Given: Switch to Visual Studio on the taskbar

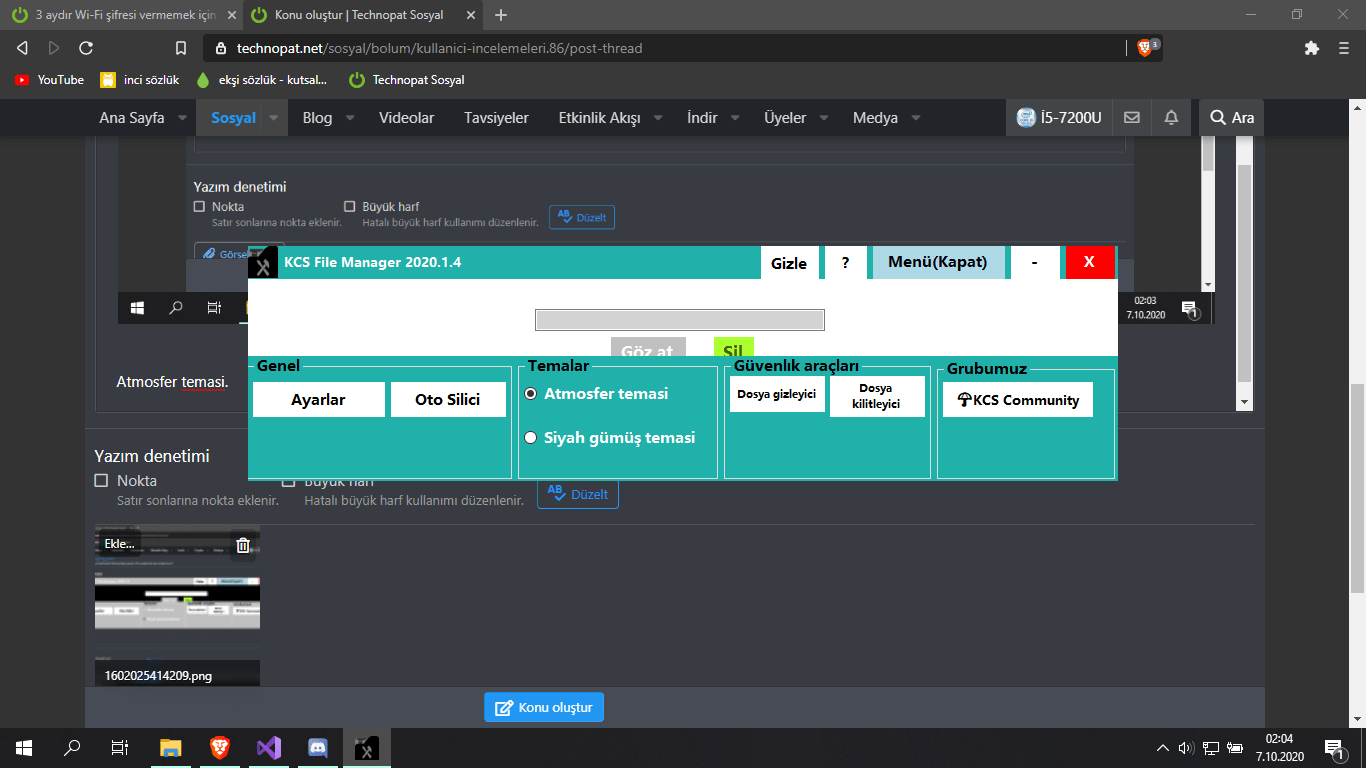Looking at the screenshot, I should point(269,747).
